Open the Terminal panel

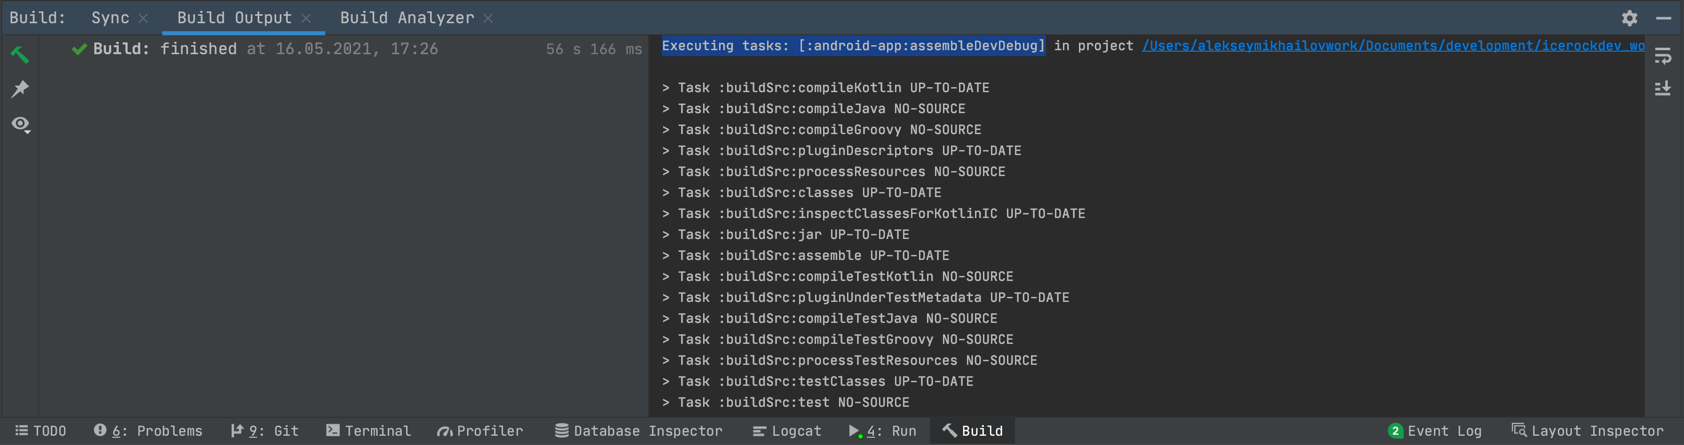pyautogui.click(x=368, y=431)
